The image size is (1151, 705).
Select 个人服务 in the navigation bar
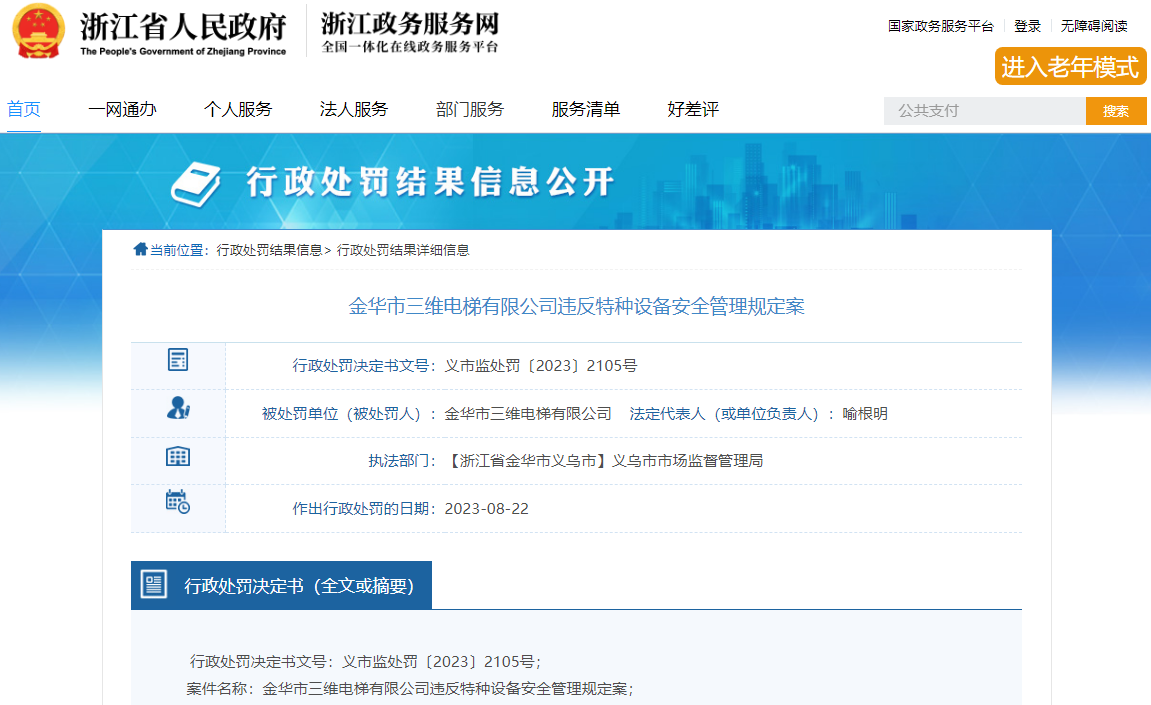click(238, 110)
